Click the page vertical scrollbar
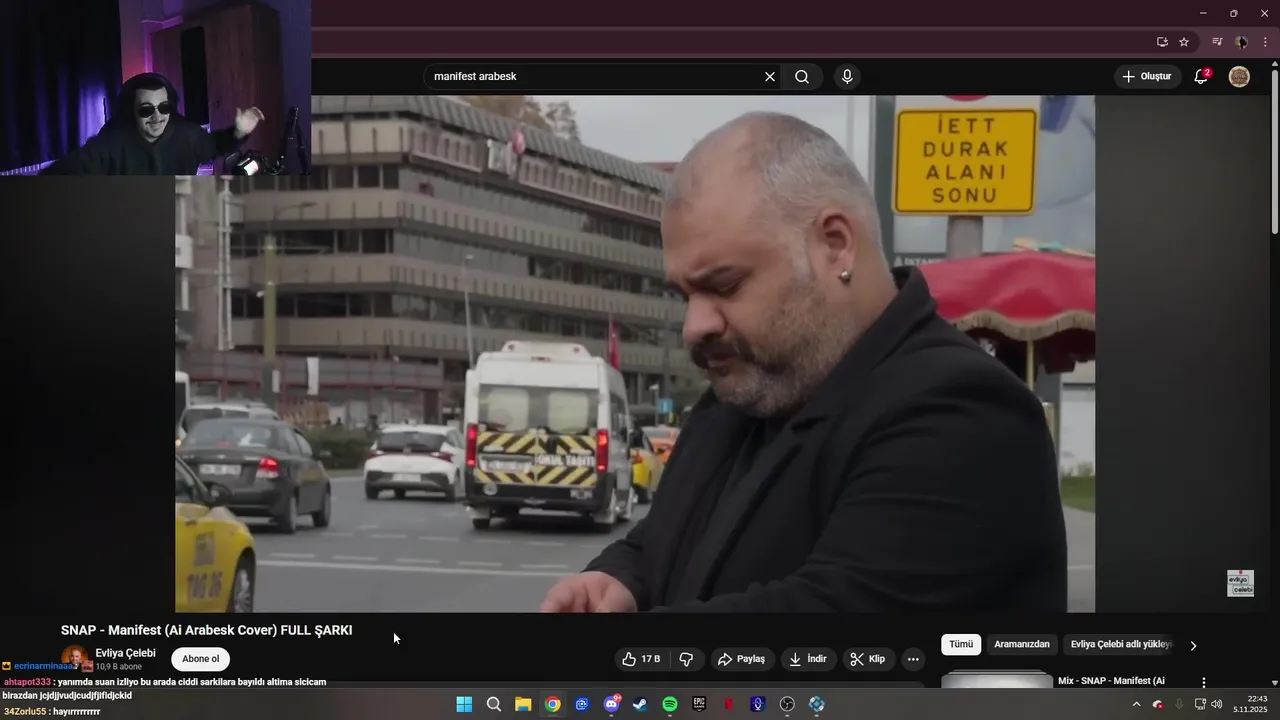 pos(1274,150)
